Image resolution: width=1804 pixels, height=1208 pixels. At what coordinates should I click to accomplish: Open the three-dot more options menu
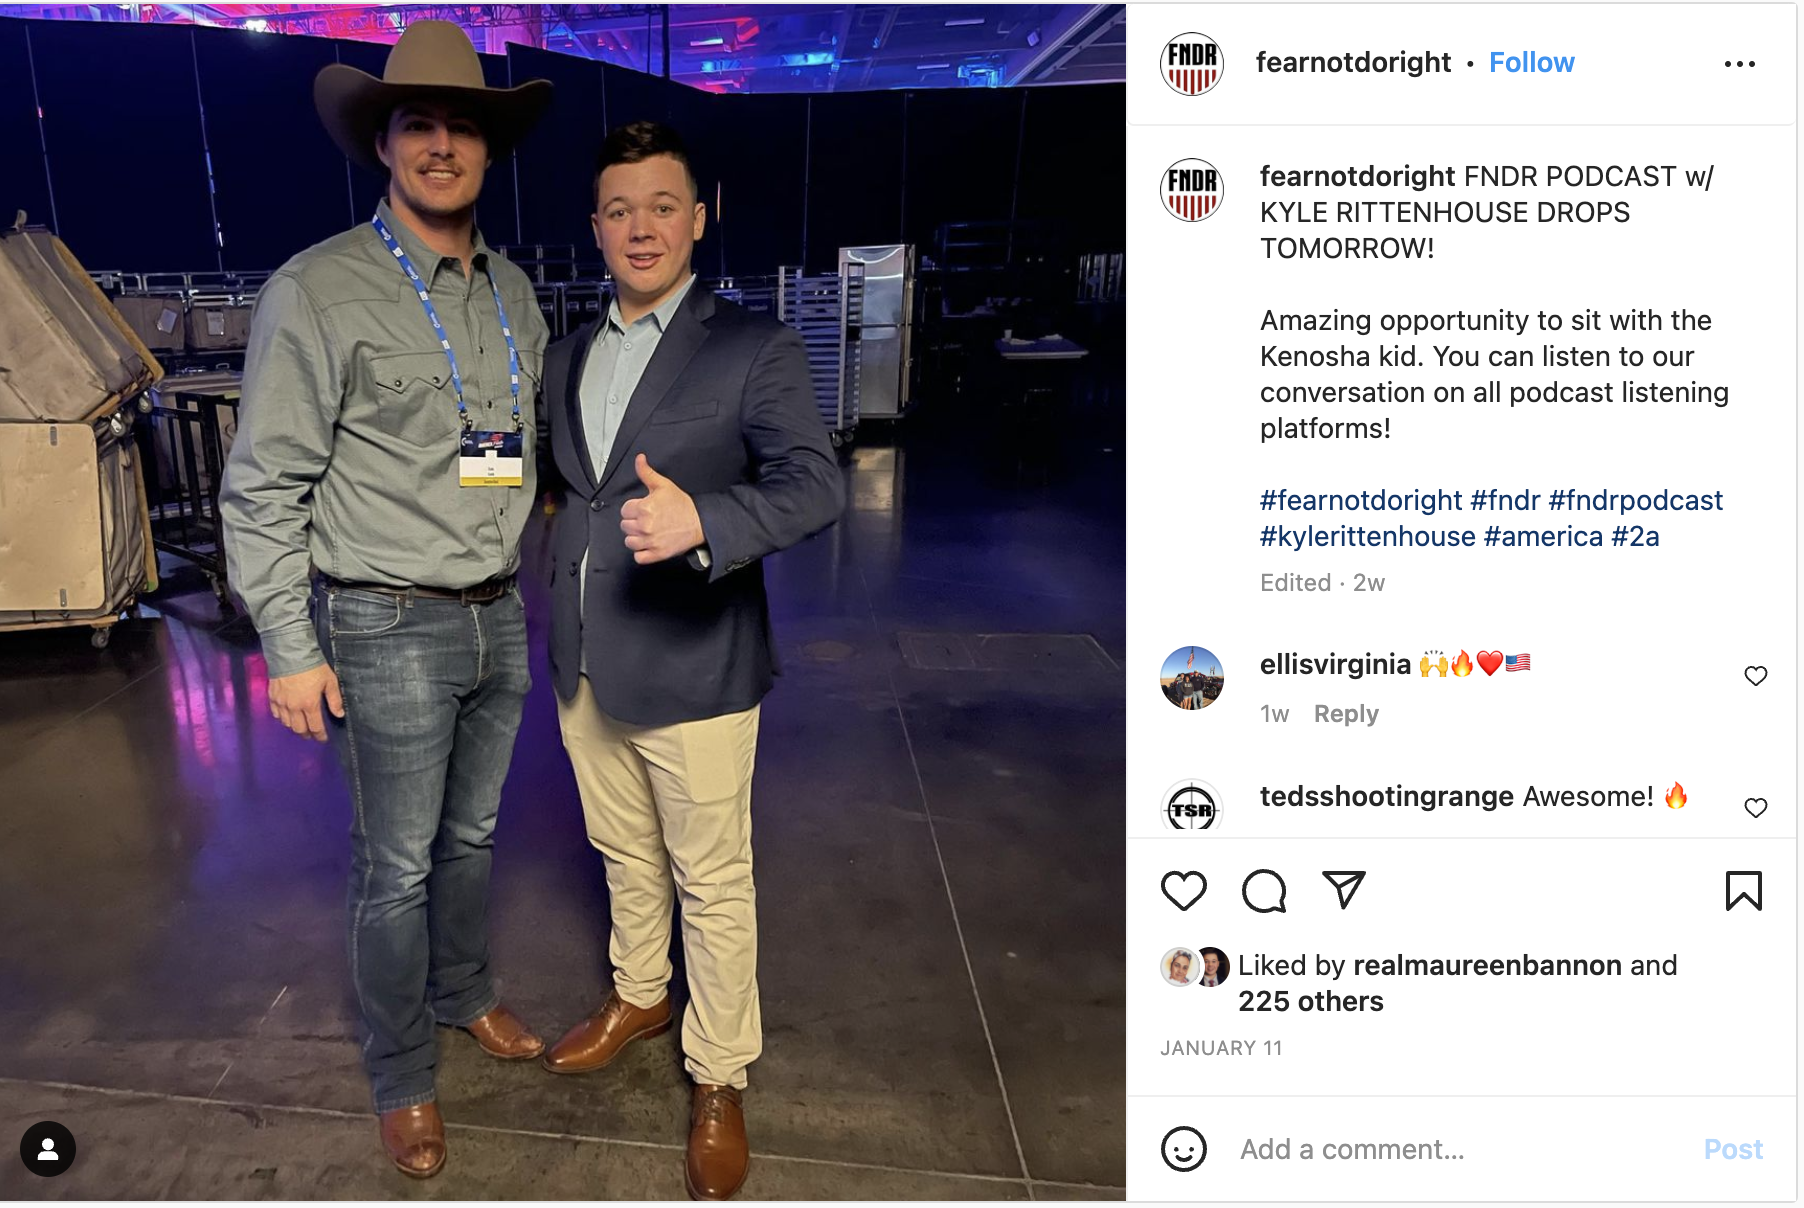coord(1739,64)
